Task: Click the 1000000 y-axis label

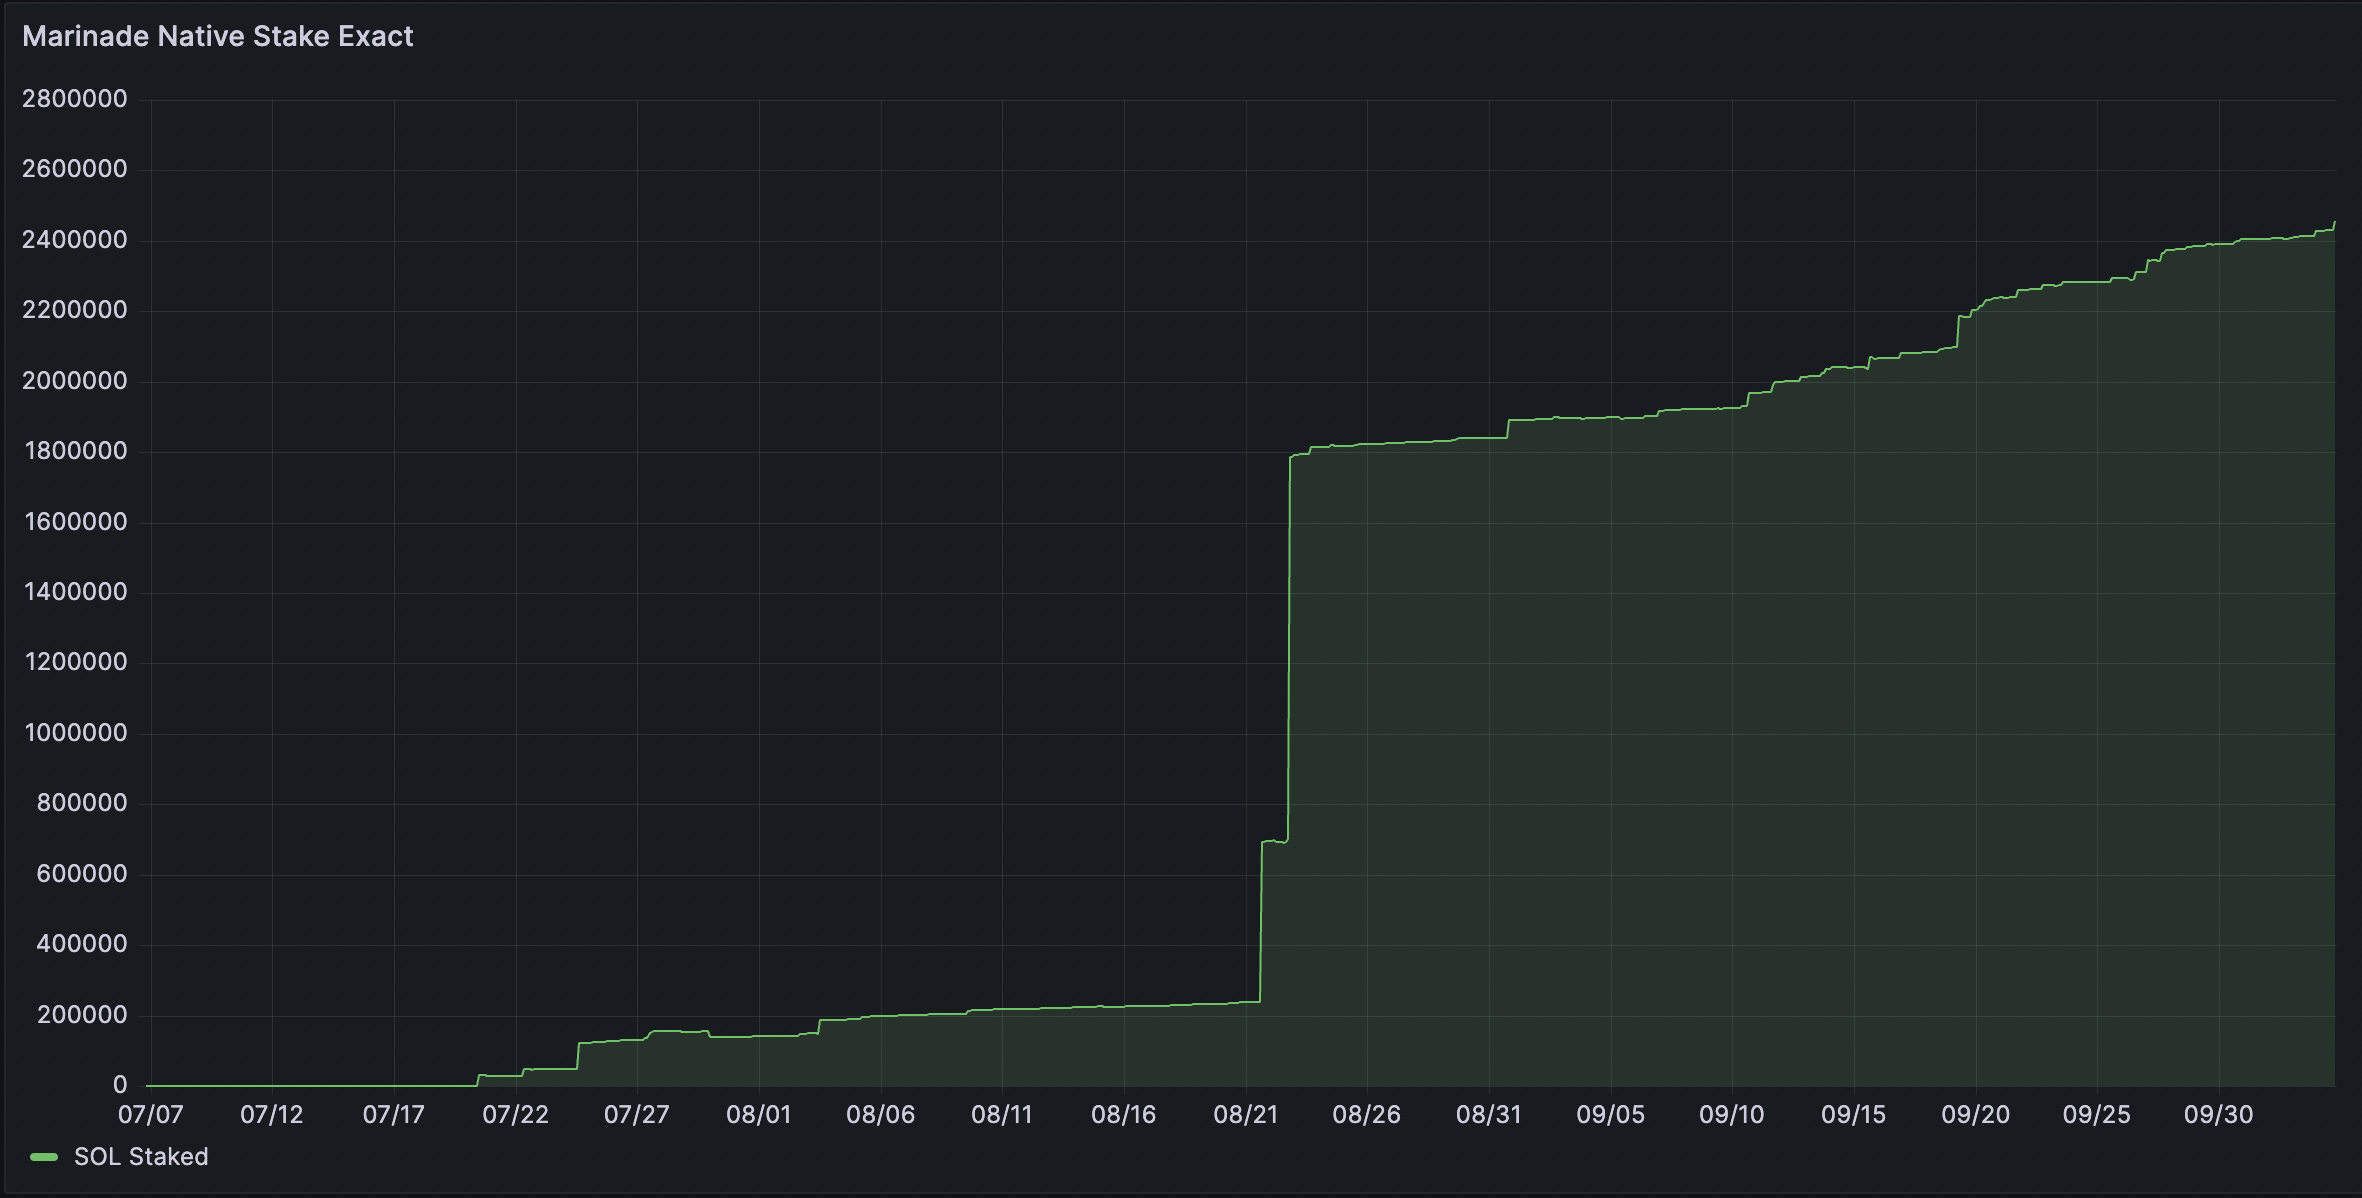Action: tap(75, 733)
